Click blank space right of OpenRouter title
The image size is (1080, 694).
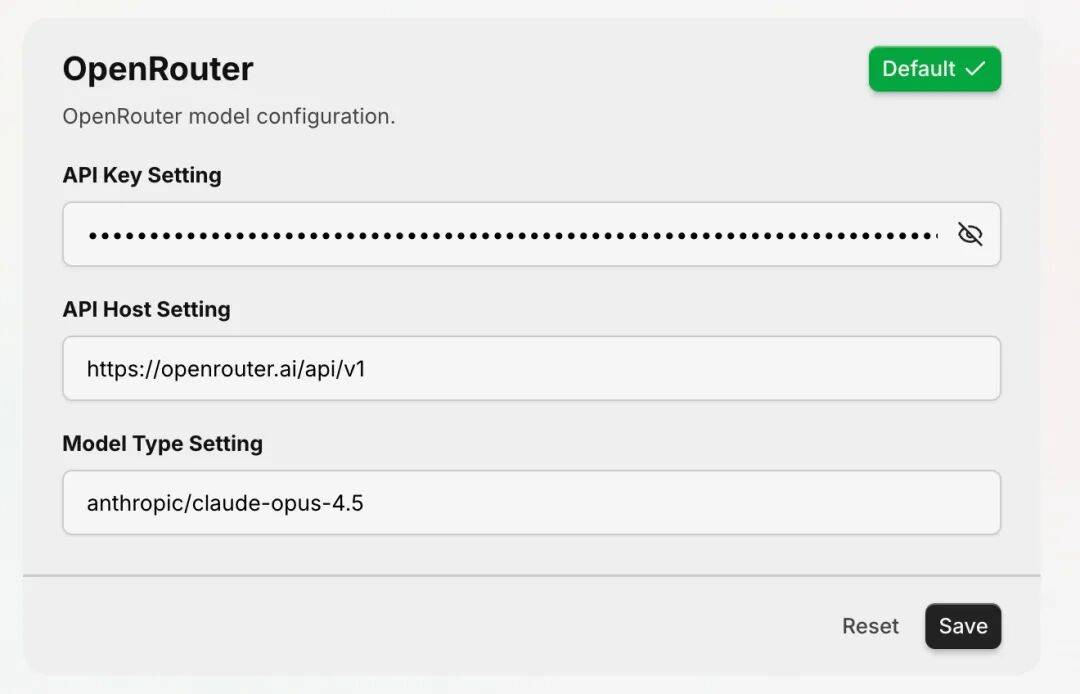click(x=550, y=69)
